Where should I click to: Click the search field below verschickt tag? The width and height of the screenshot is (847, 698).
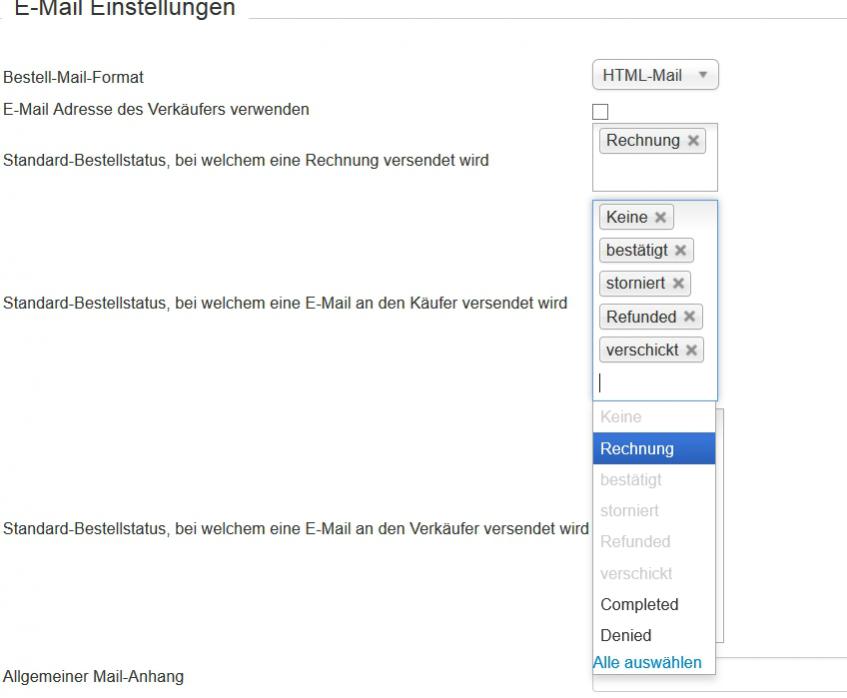pyautogui.click(x=654, y=382)
